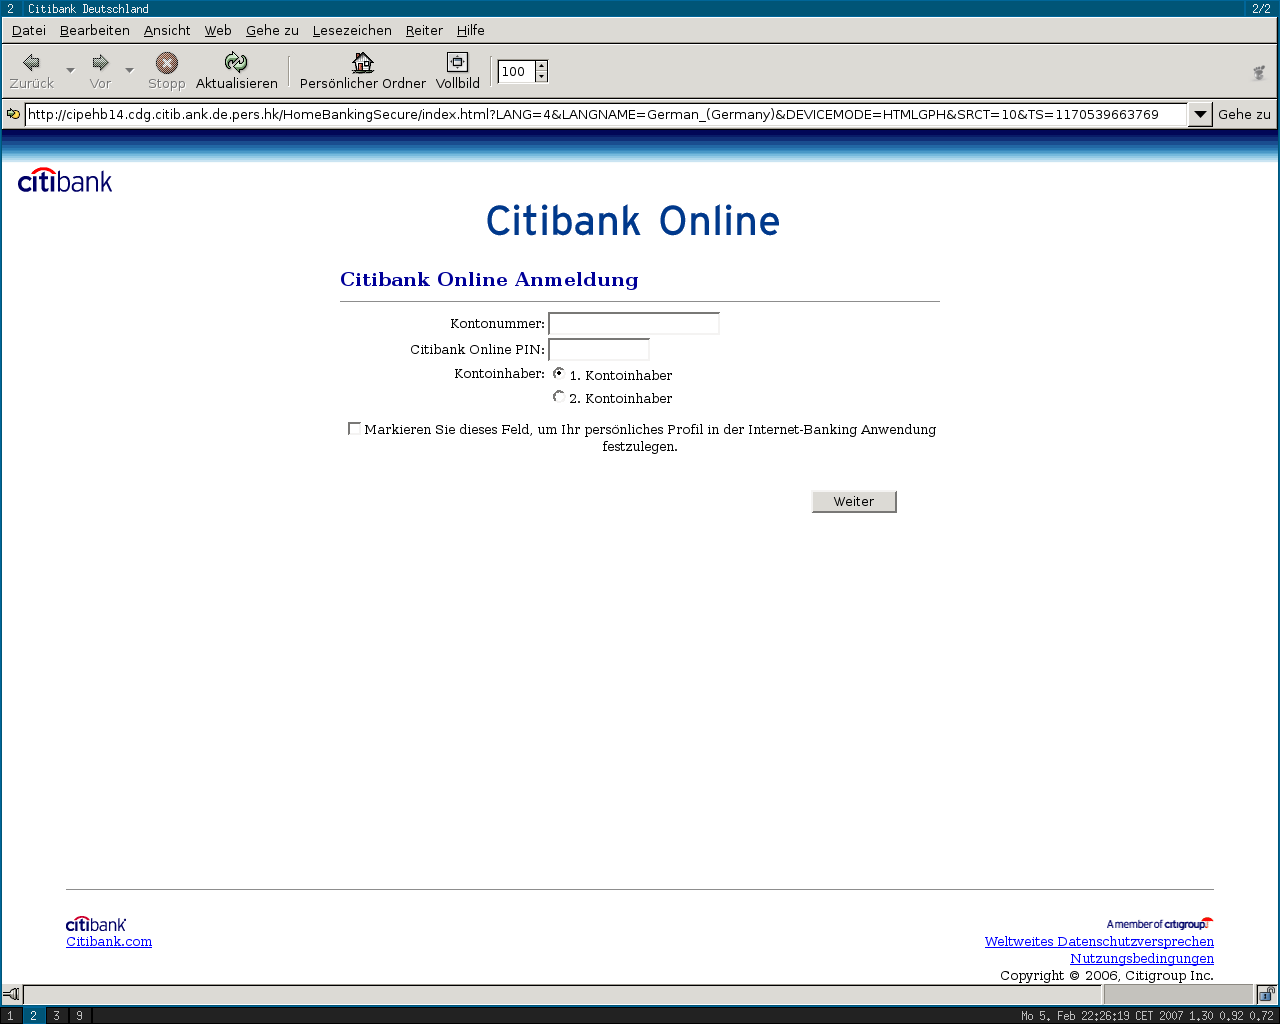Stop loading with the Stopp icon
Screen dimensions: 1280x1024
coord(167,63)
